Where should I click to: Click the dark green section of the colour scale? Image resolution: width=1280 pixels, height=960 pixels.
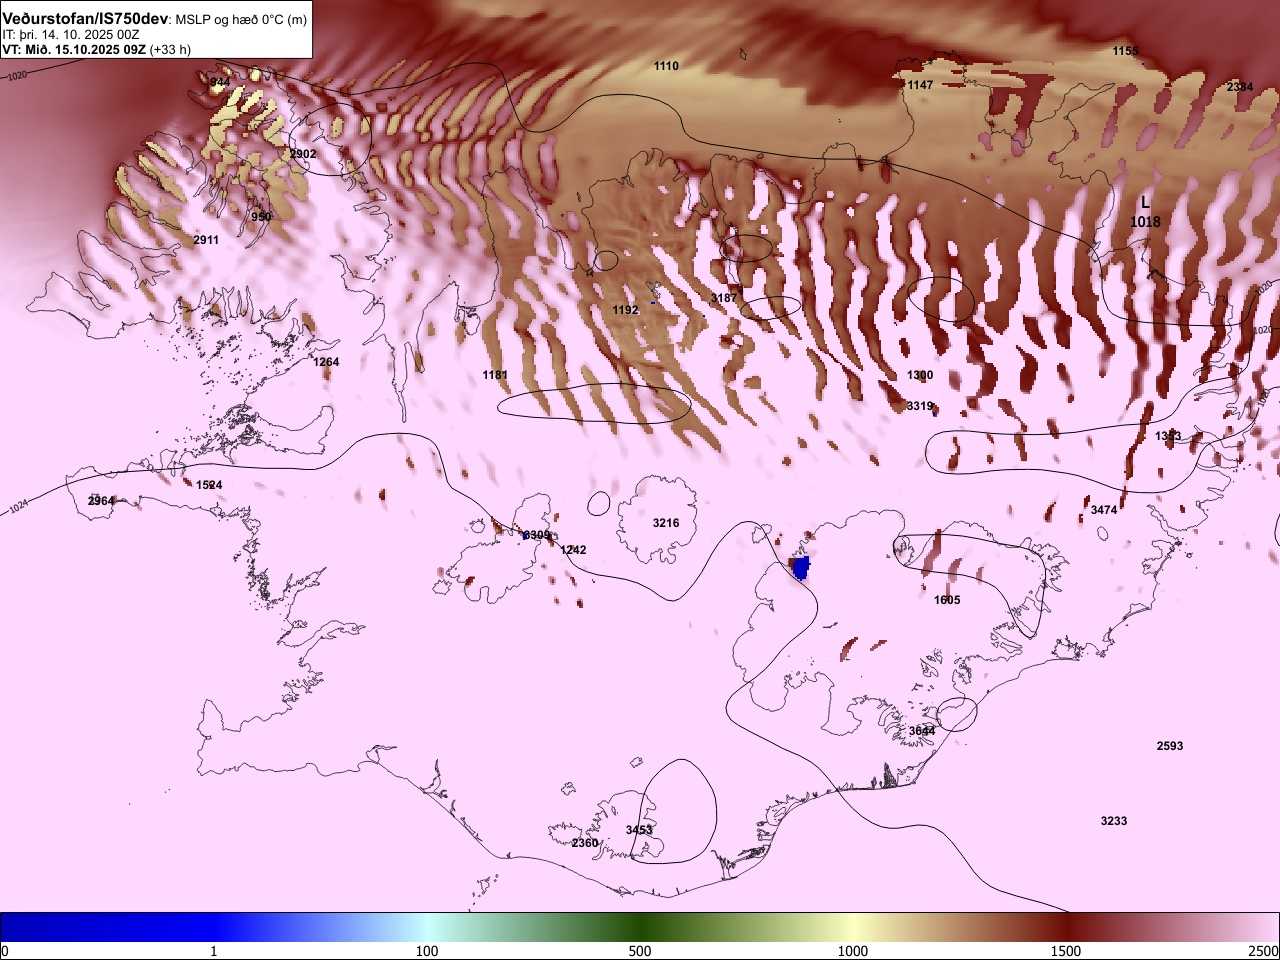[x=640, y=927]
